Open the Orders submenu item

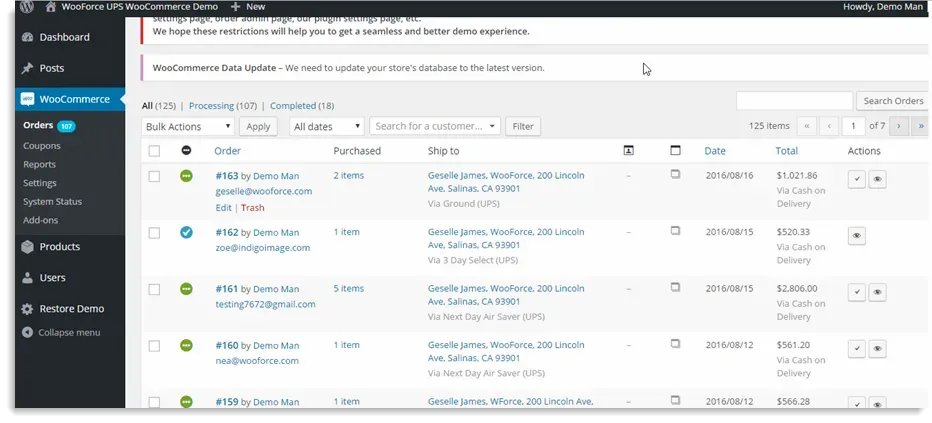coord(38,125)
